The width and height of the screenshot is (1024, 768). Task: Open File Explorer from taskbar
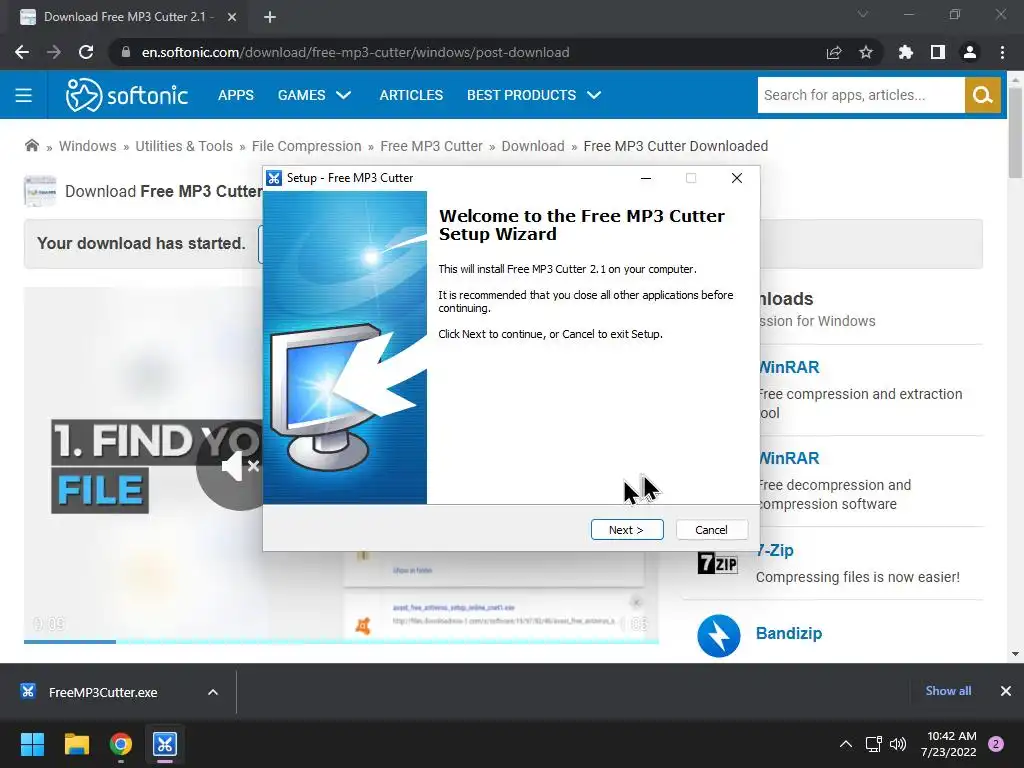coord(76,744)
